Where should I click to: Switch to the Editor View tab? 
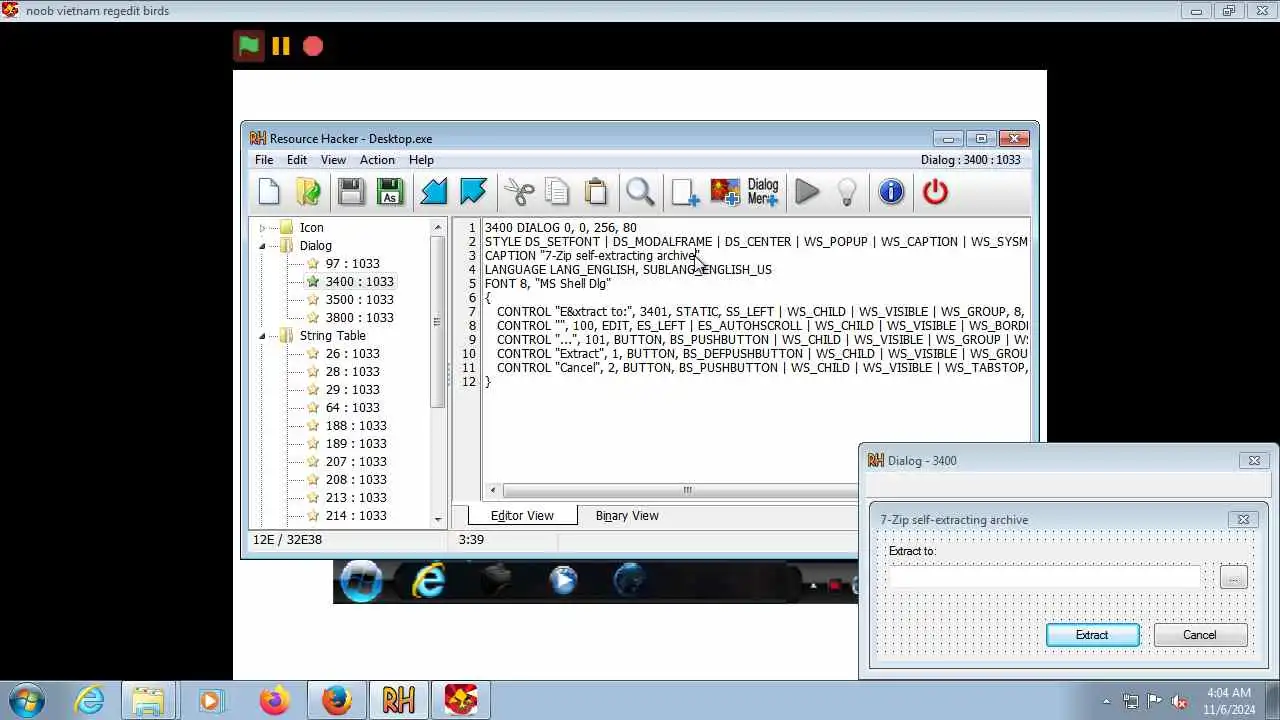pyautogui.click(x=522, y=516)
